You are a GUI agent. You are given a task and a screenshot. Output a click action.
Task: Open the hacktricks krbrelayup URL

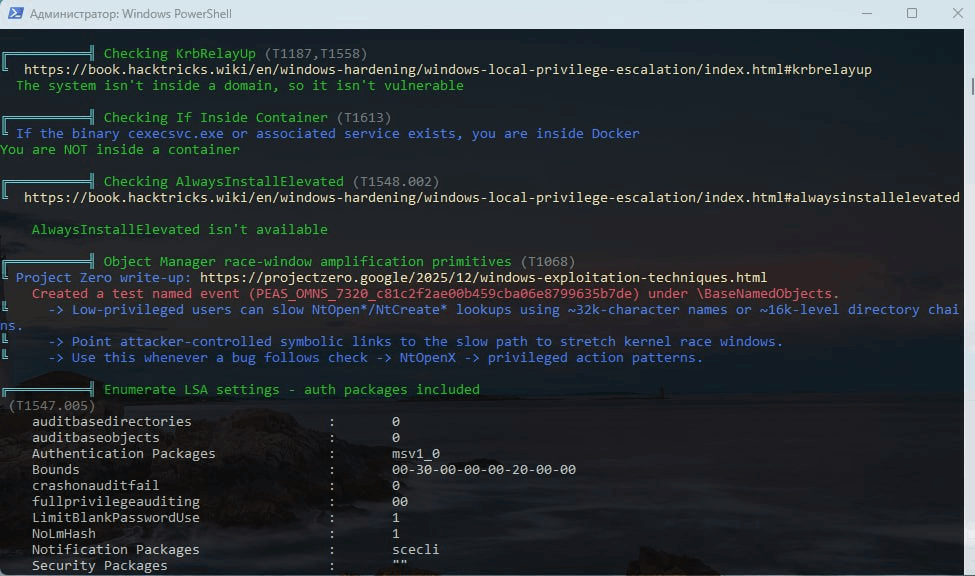click(448, 70)
